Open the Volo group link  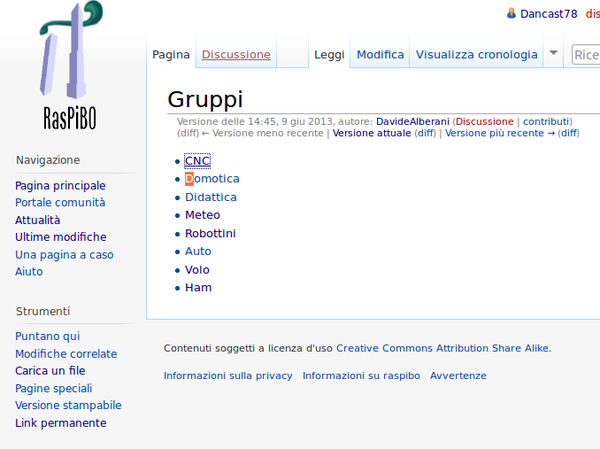197,269
